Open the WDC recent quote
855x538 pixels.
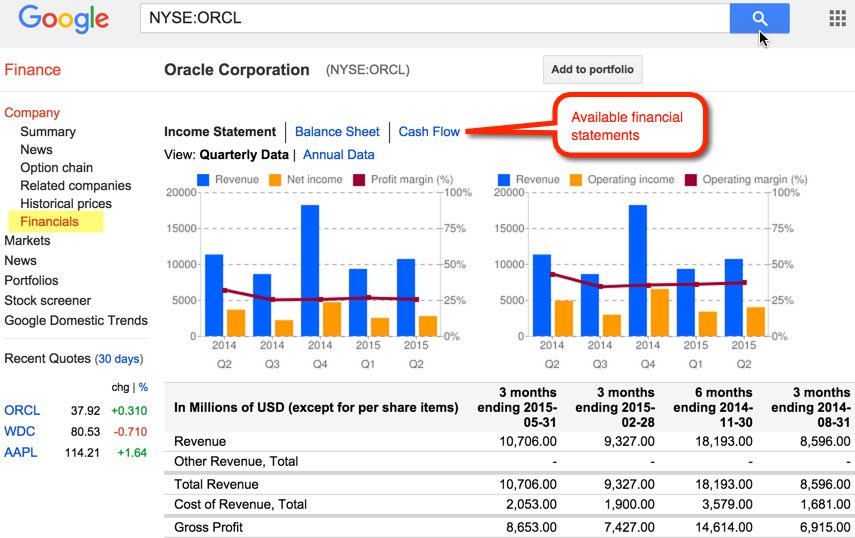(20, 432)
